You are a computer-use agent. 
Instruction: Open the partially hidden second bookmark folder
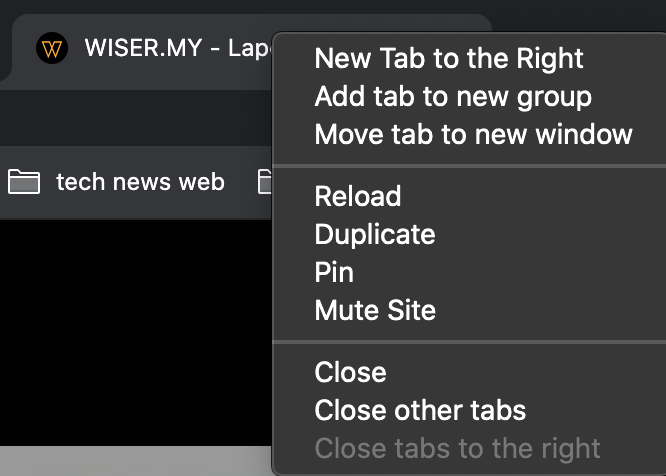tap(264, 182)
